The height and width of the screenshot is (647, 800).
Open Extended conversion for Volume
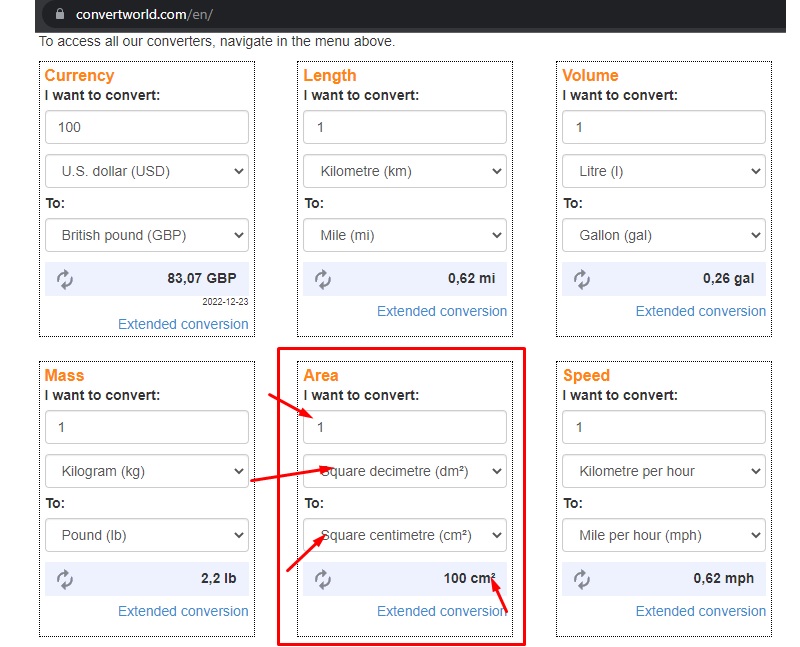701,311
